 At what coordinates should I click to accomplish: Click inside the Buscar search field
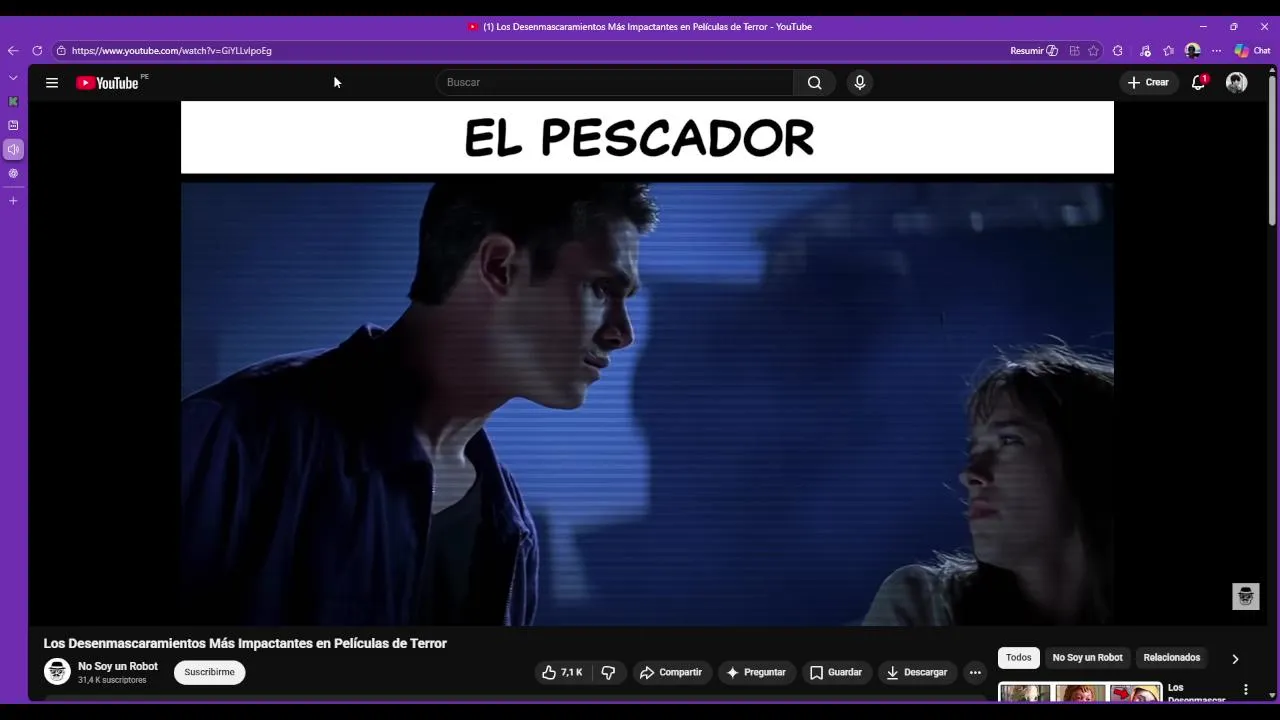[615, 83]
